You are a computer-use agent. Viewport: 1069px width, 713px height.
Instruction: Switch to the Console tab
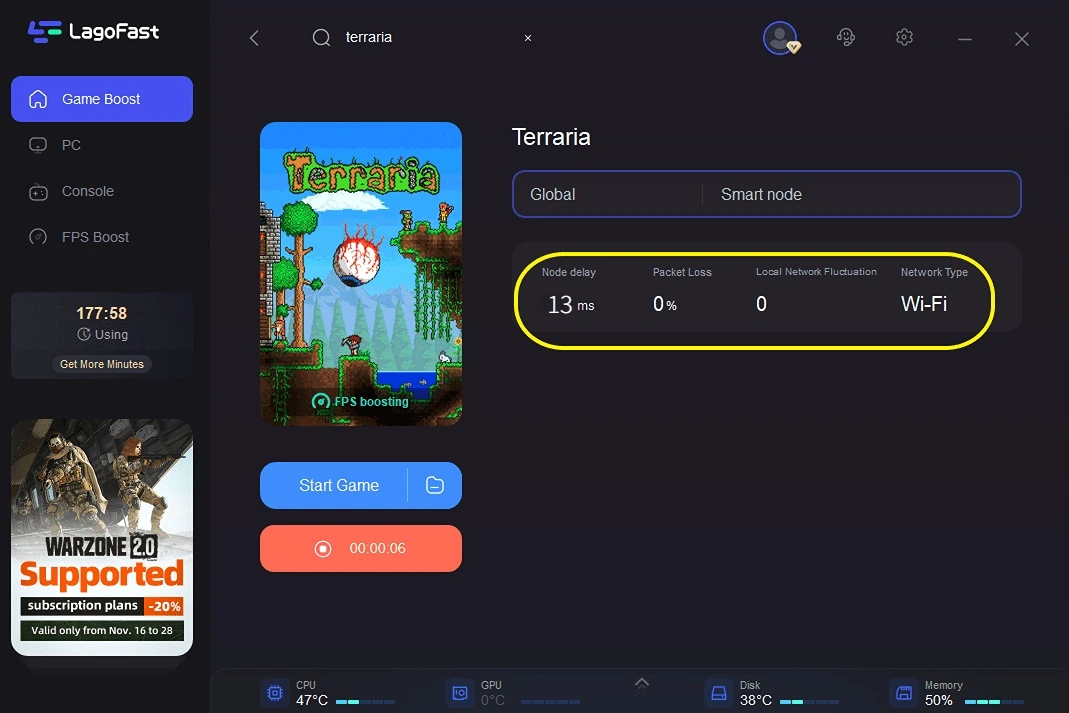point(102,192)
